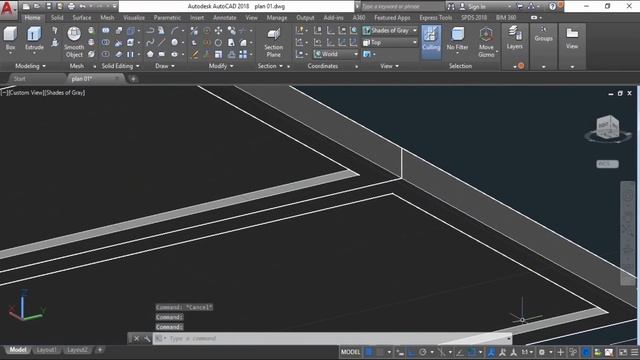The height and width of the screenshot is (360, 640).
Task: Select the Extrude tool
Action: point(34,39)
